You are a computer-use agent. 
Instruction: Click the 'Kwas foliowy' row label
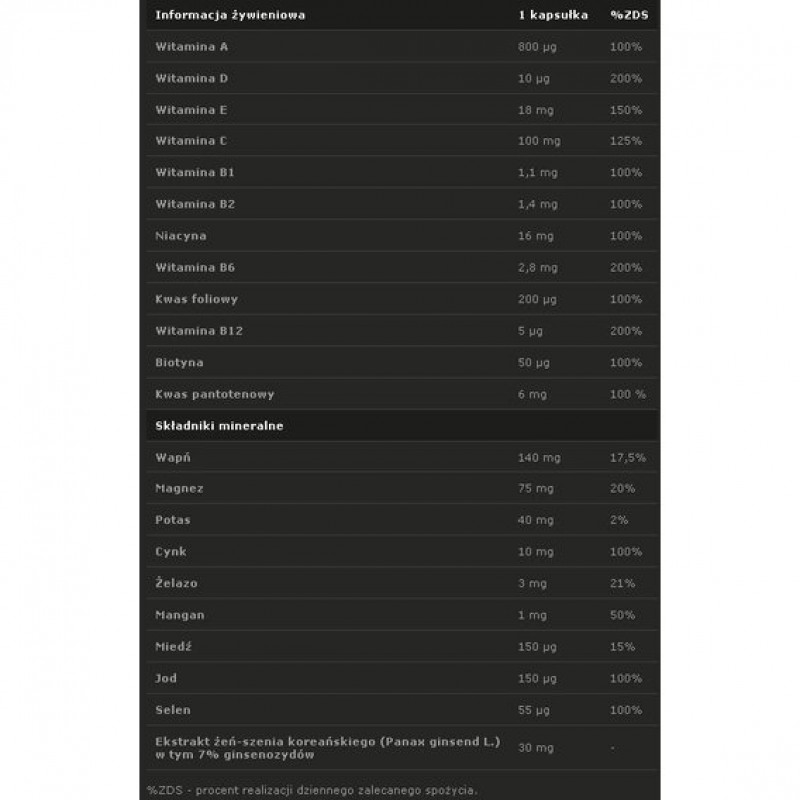196,299
